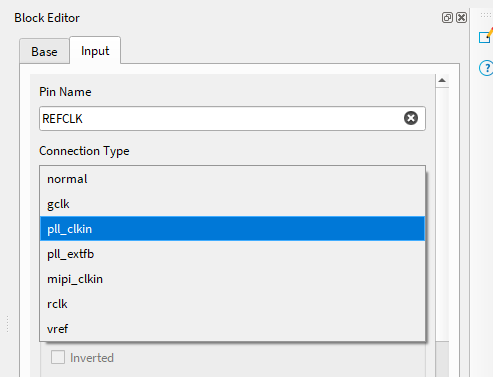Image resolution: width=493 pixels, height=377 pixels.
Task: Click the edit block pencil icon
Action: coord(486,36)
